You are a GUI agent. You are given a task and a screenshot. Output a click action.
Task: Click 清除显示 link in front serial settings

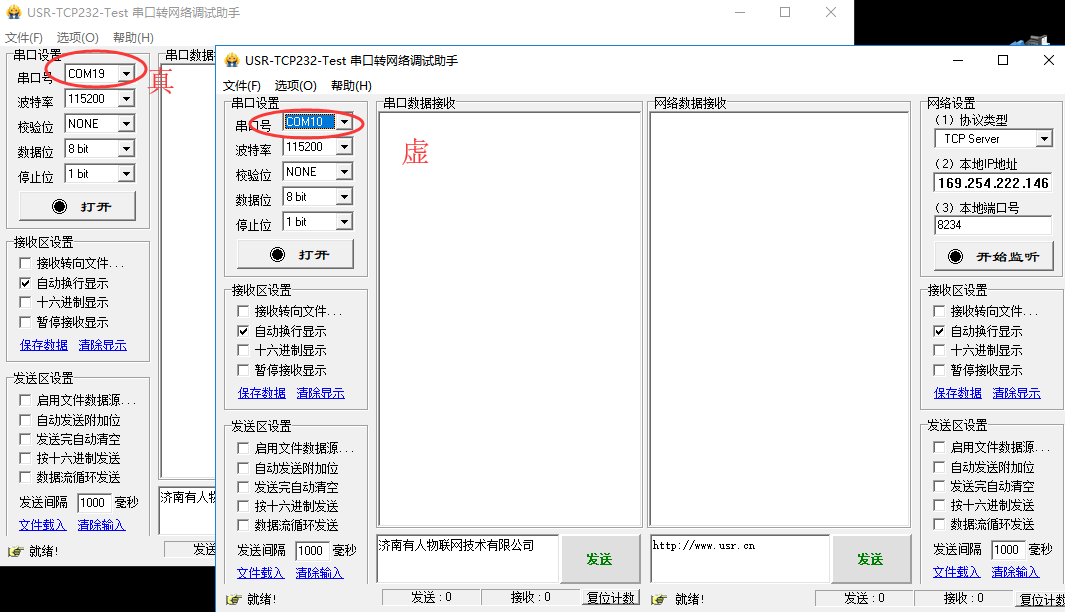click(320, 393)
